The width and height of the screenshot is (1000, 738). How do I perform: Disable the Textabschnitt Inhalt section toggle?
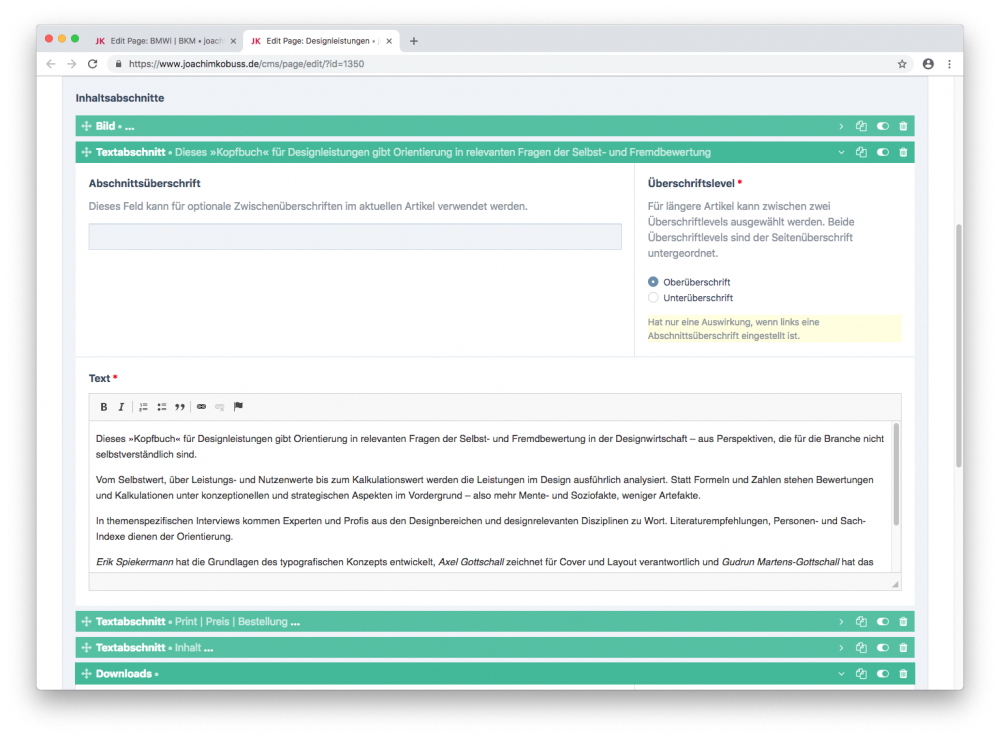coord(882,648)
